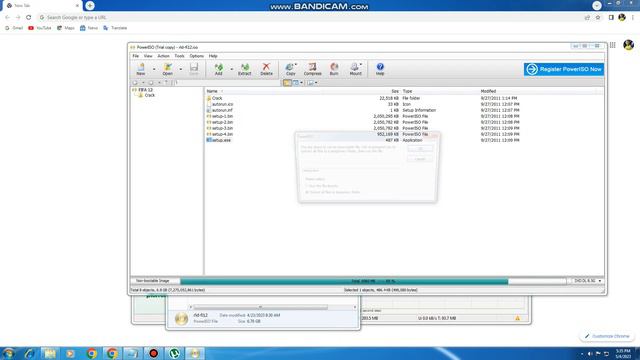Click the highlighted folders view icon

coord(287,83)
